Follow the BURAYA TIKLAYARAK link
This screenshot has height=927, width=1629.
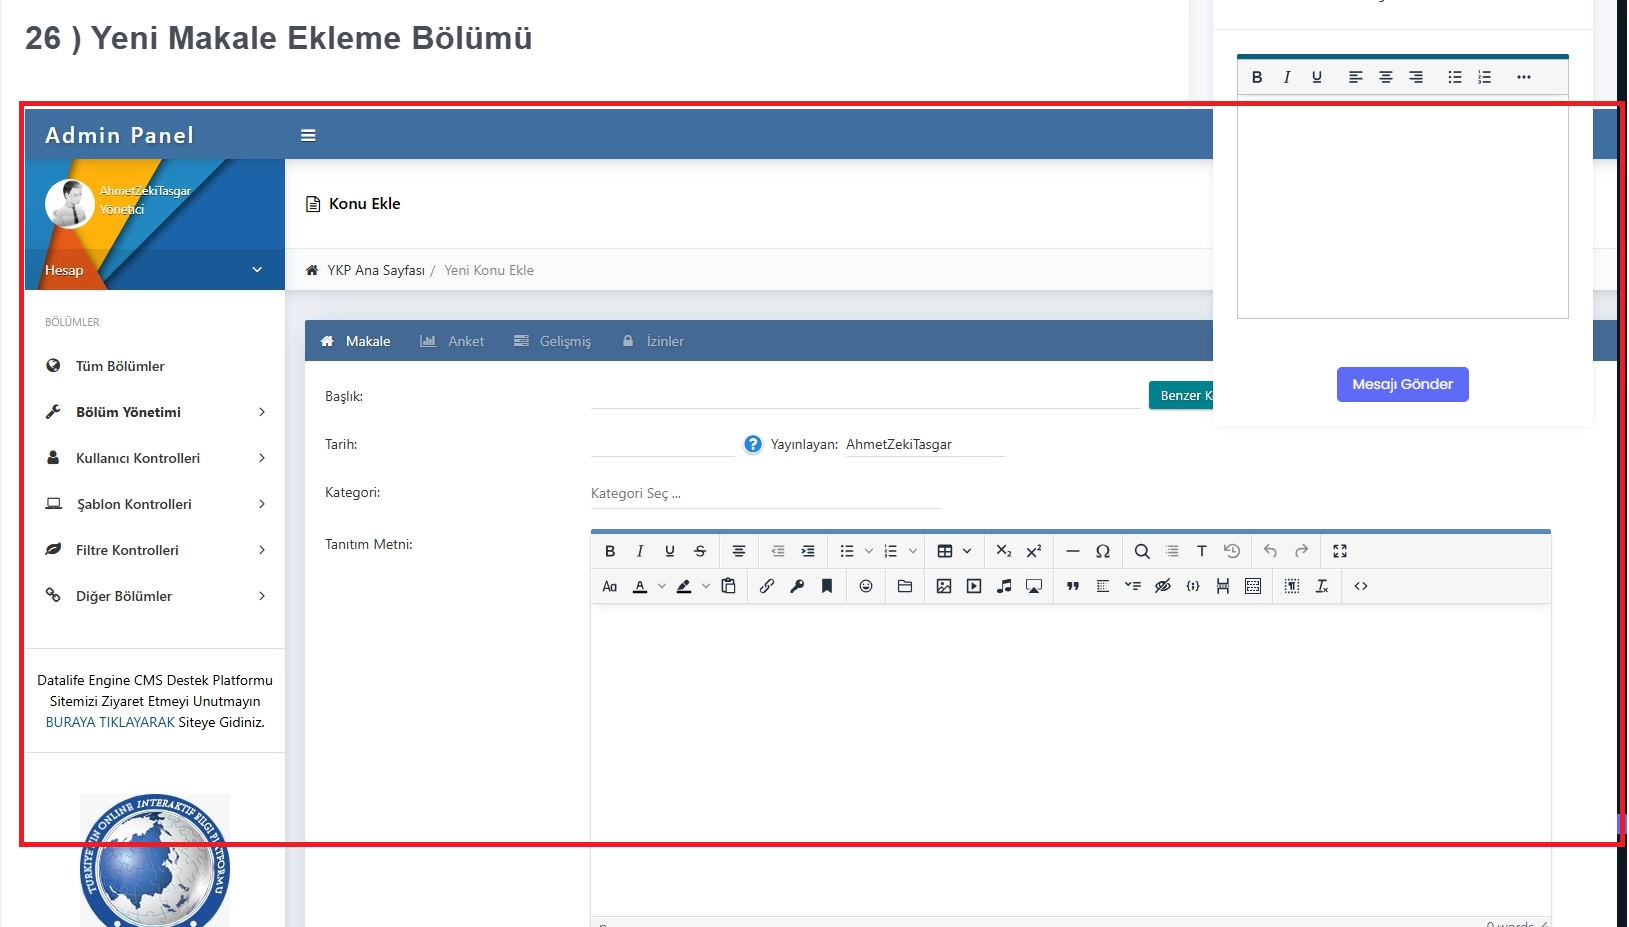coord(110,722)
